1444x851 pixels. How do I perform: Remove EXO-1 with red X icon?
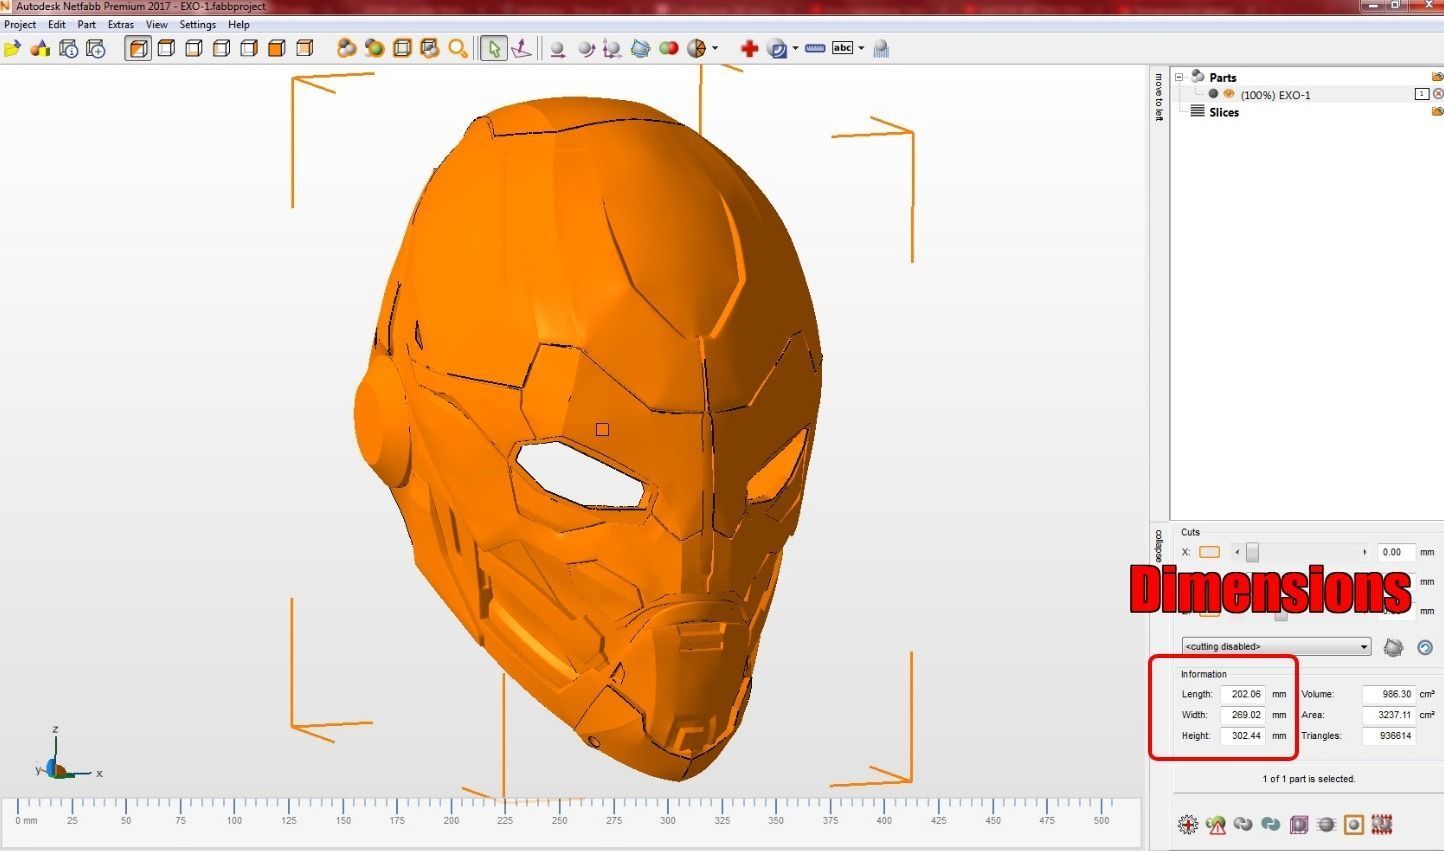(1438, 94)
